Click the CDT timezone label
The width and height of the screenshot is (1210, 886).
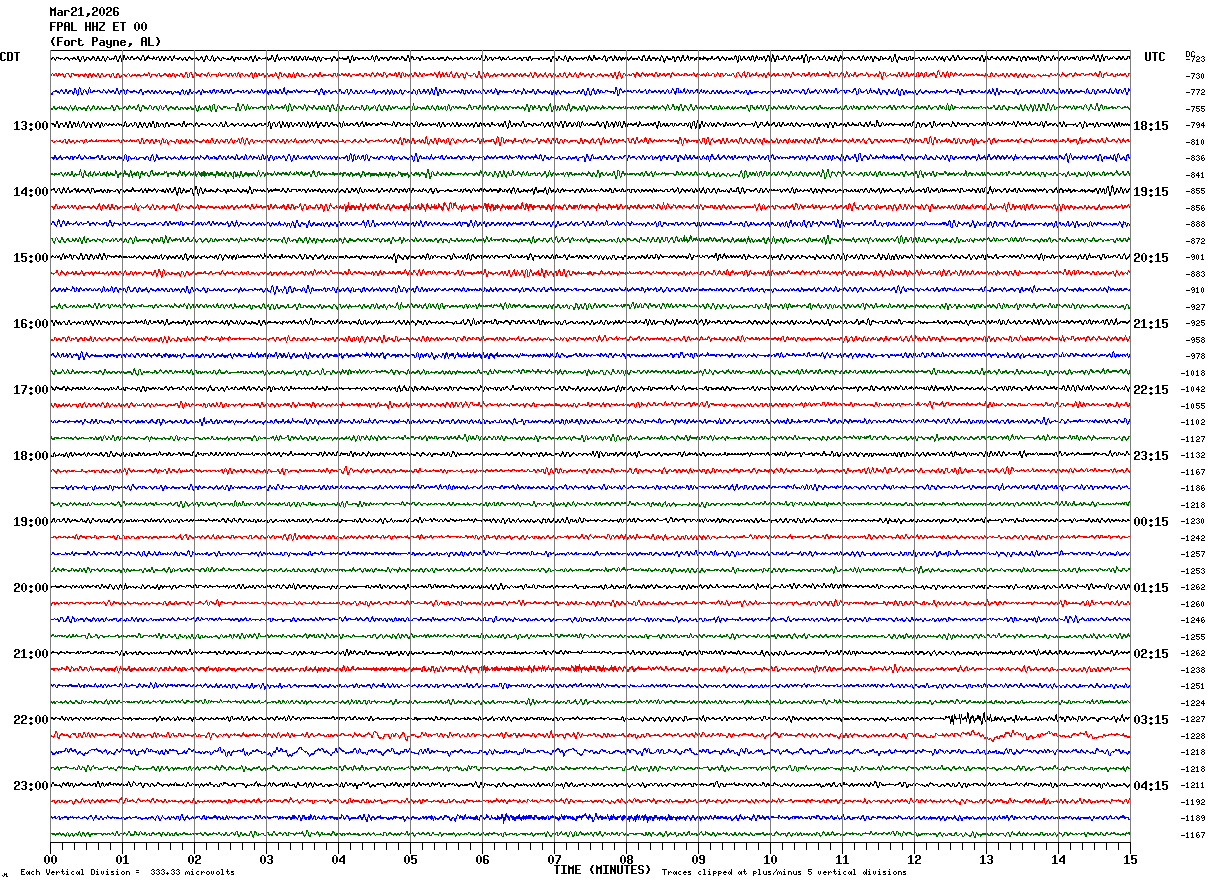click(10, 57)
